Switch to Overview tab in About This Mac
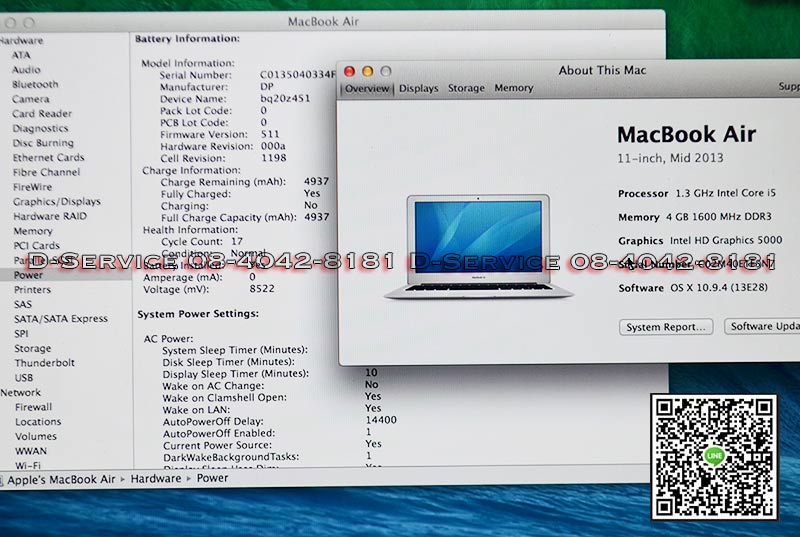The image size is (800, 537). click(367, 89)
